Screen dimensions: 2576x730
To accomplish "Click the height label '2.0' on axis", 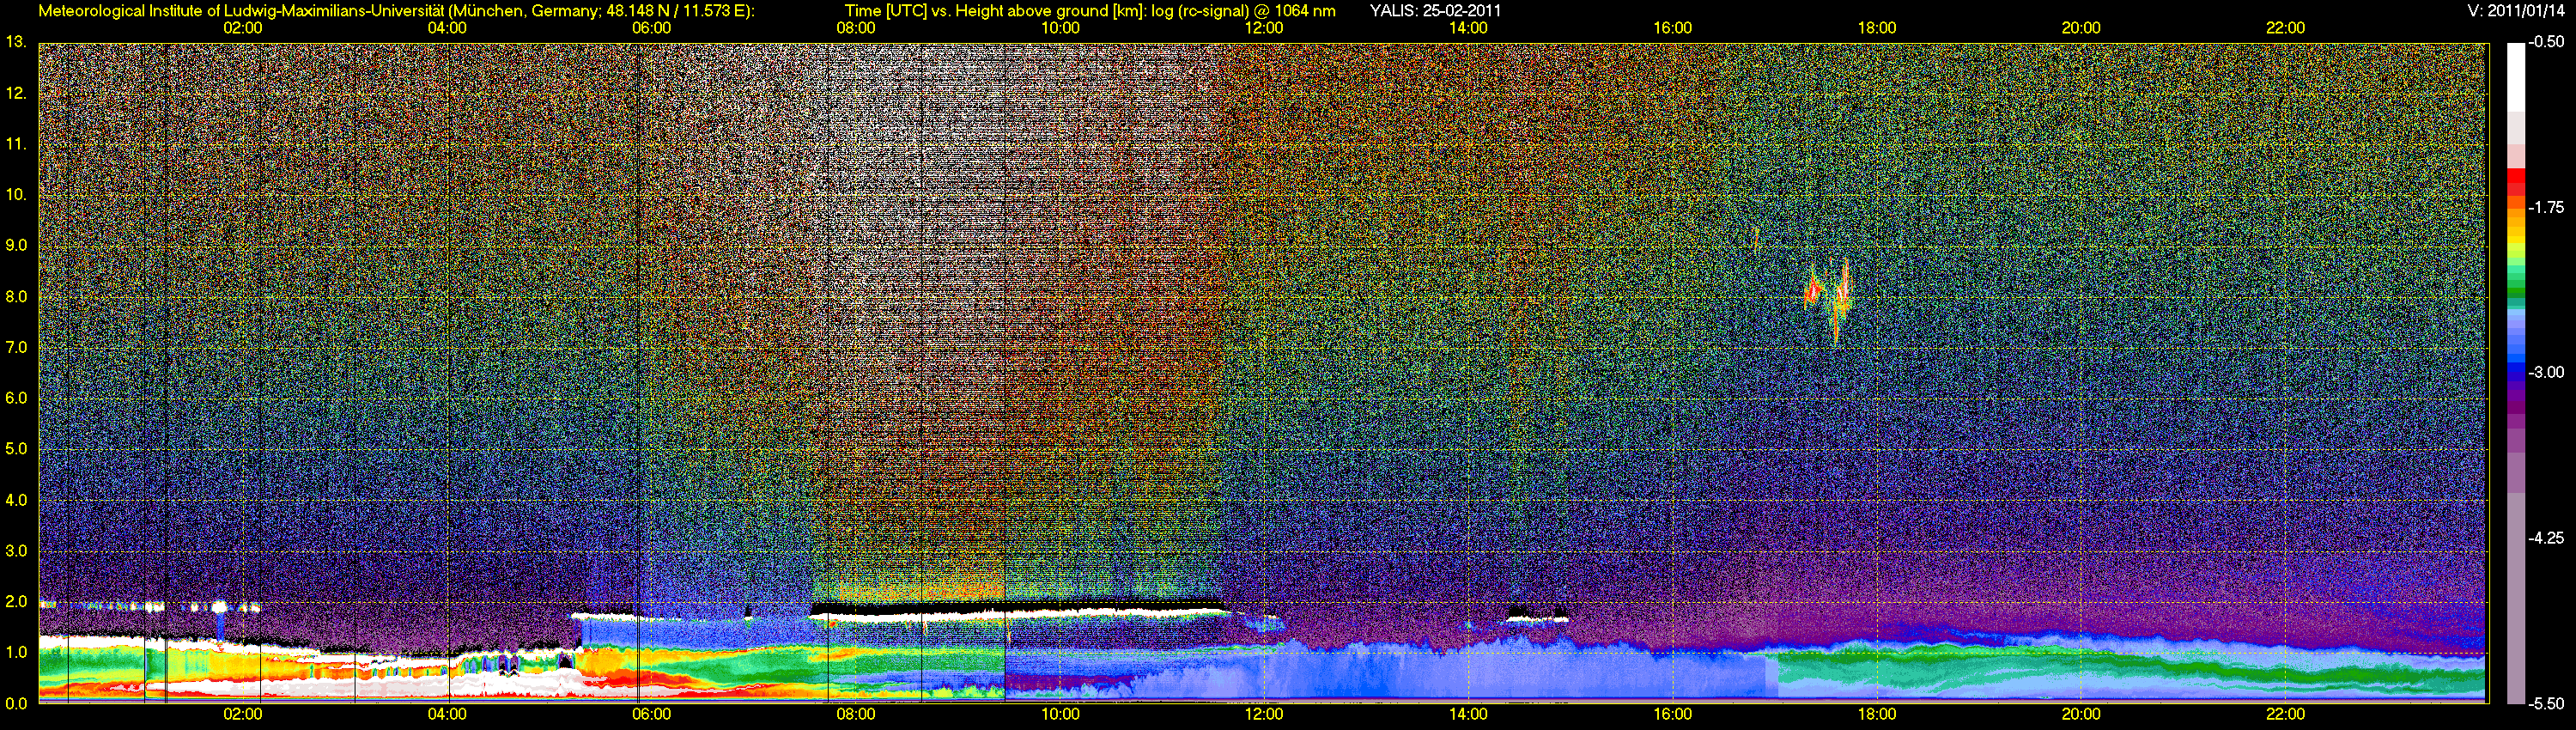I will (x=16, y=602).
